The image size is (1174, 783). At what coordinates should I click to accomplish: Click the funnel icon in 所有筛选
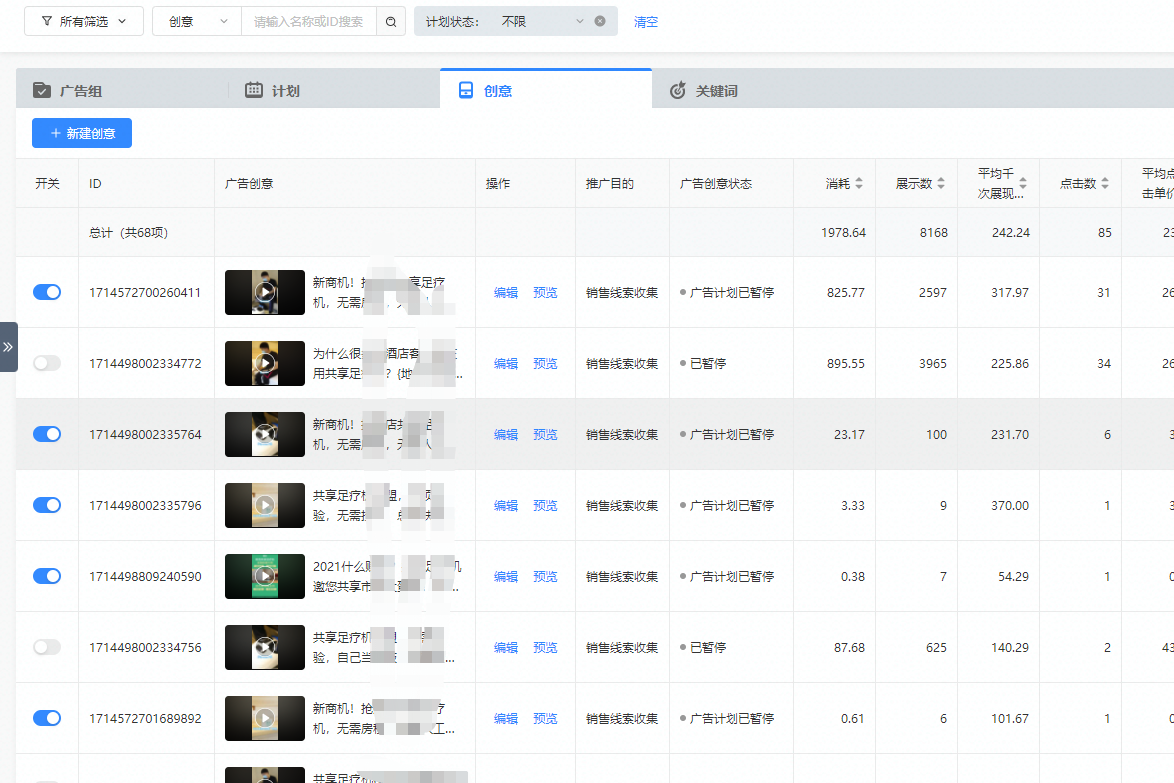coord(46,22)
